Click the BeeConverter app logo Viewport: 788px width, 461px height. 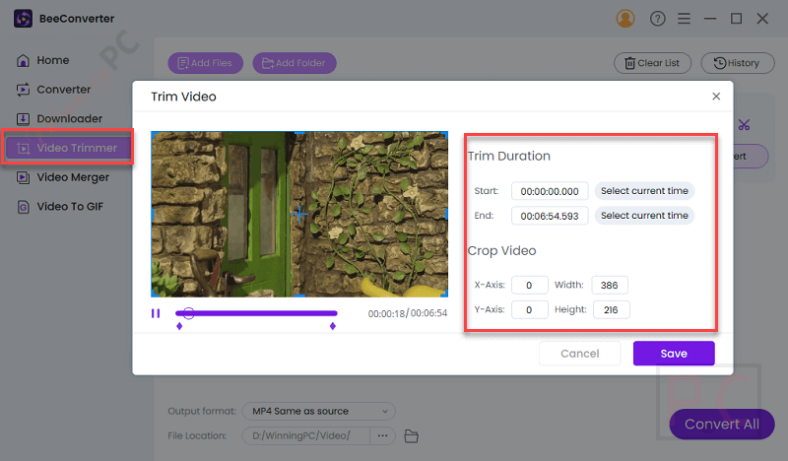(23, 19)
